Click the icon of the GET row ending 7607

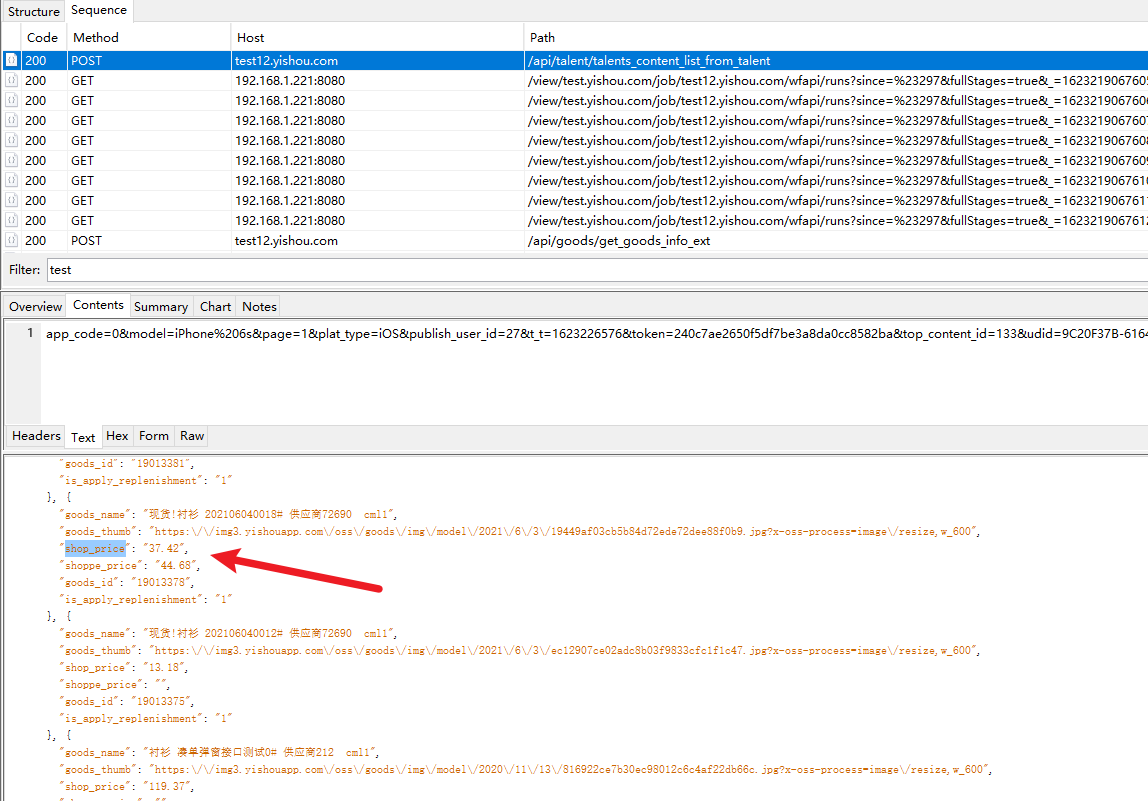(x=11, y=120)
